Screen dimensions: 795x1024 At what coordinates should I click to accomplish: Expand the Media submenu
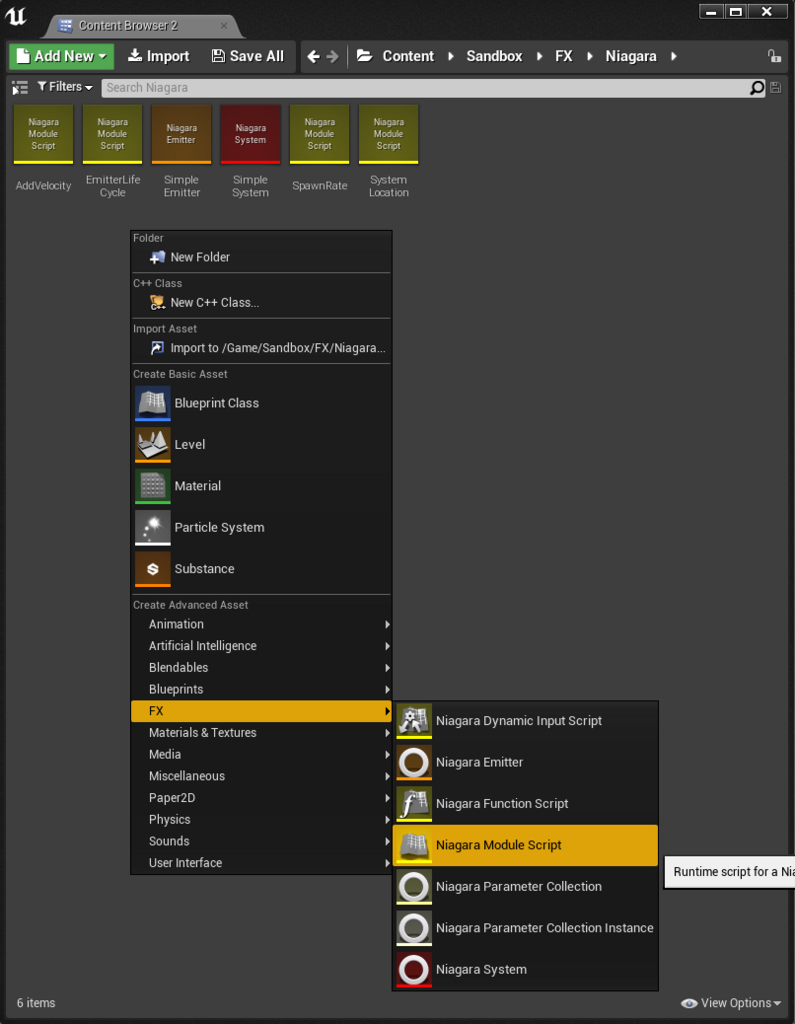coord(261,754)
